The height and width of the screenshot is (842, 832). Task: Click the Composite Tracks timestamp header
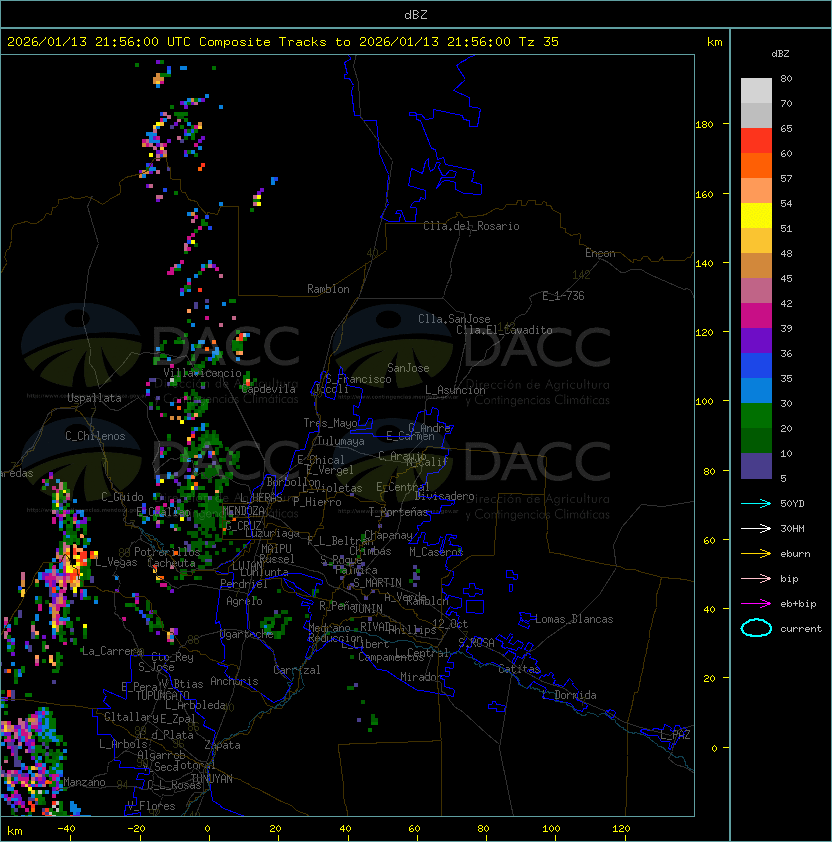pyautogui.click(x=283, y=42)
